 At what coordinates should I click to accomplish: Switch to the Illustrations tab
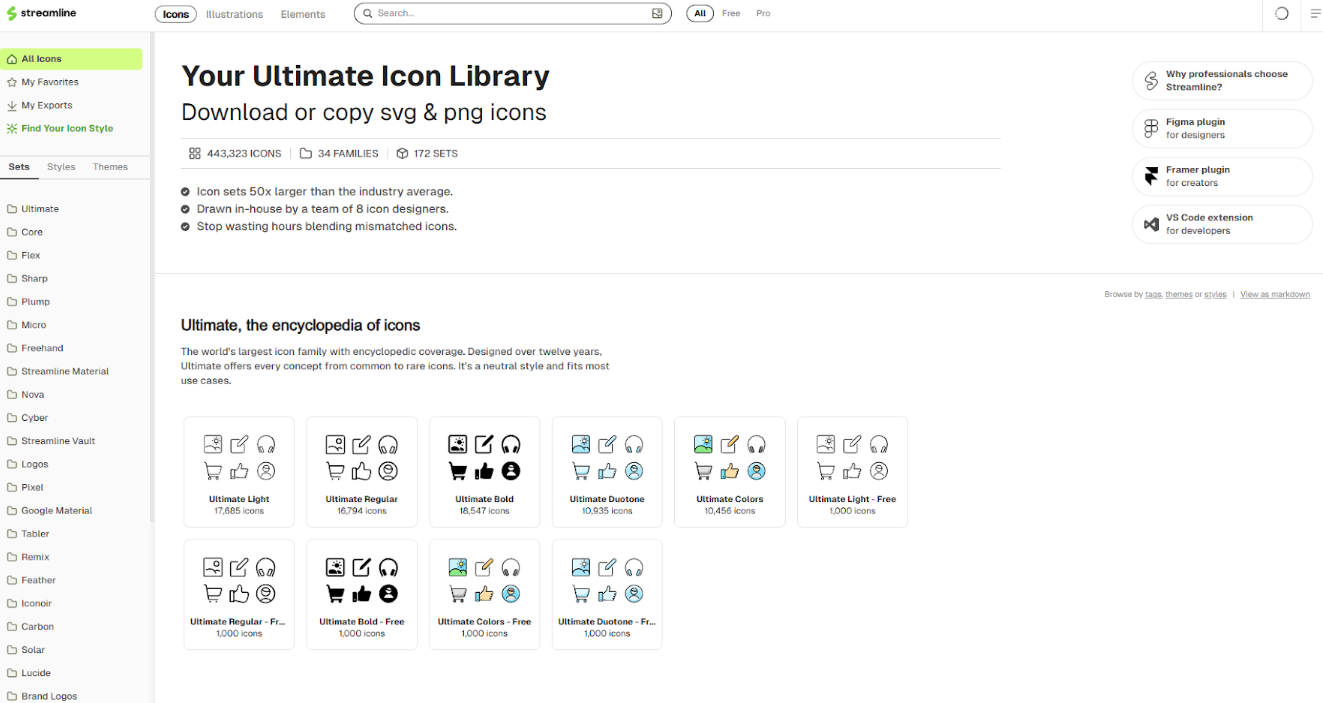(x=234, y=14)
